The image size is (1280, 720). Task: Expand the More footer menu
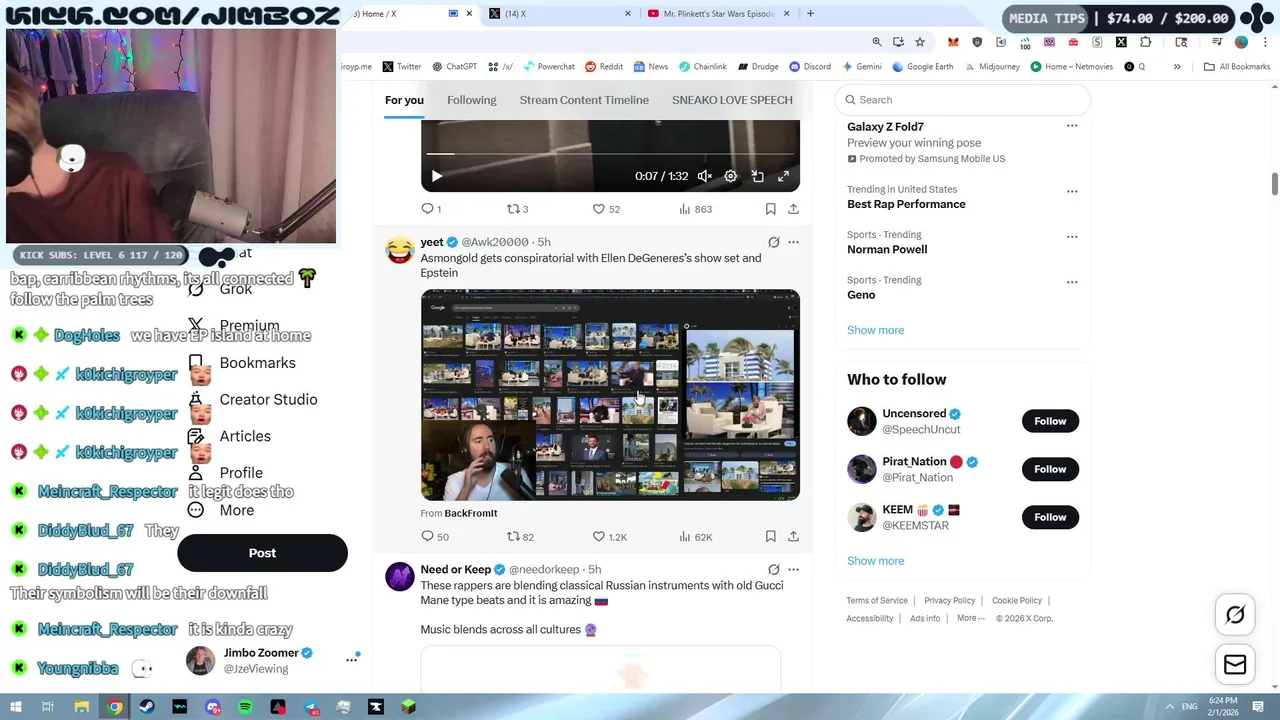(970, 618)
